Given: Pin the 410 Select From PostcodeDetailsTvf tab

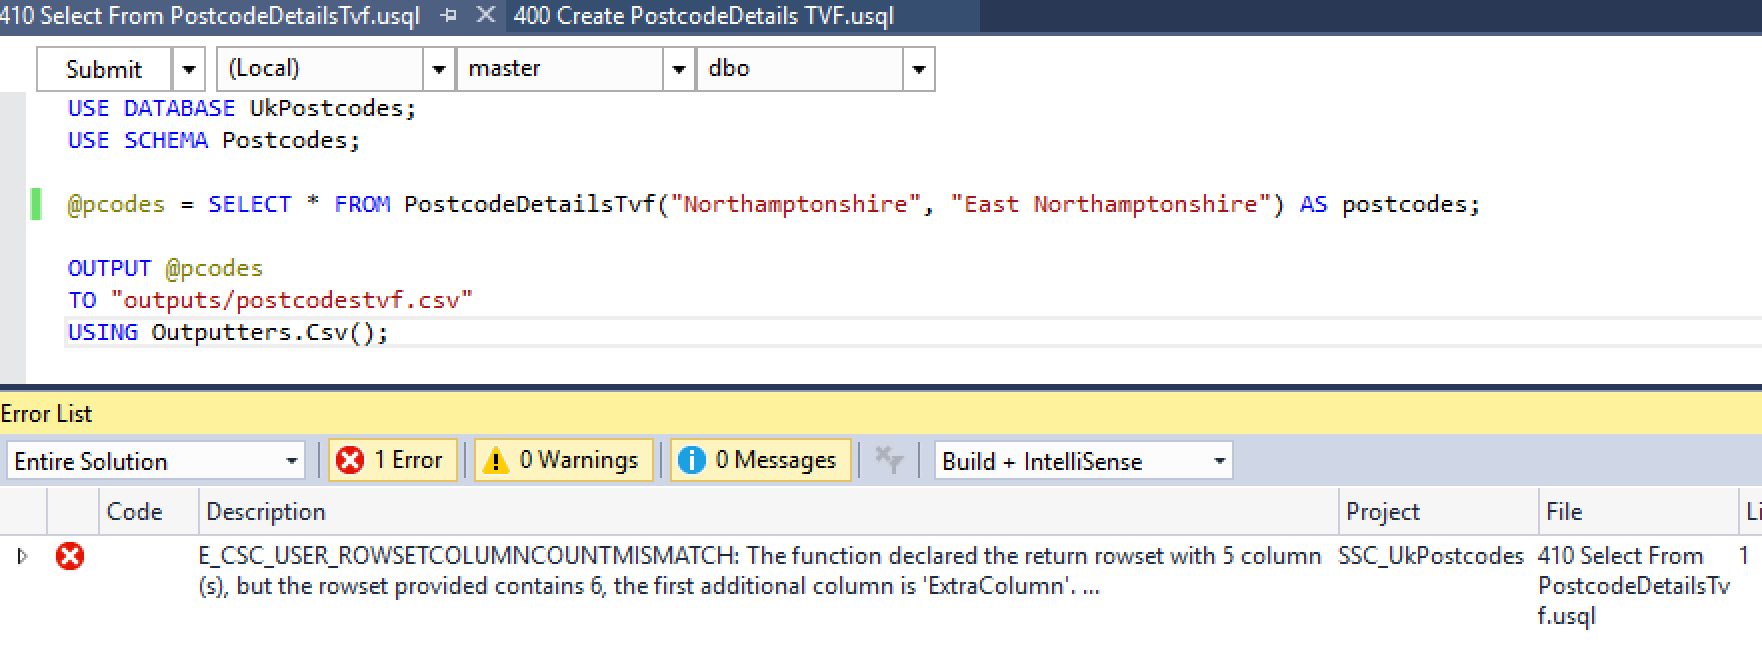Looking at the screenshot, I should pyautogui.click(x=449, y=16).
